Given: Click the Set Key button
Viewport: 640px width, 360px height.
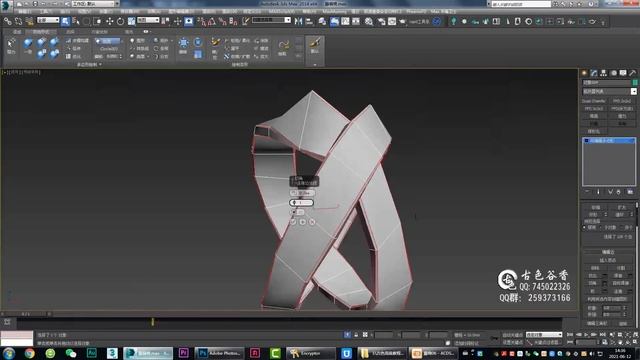Looking at the screenshot, I should (512, 342).
